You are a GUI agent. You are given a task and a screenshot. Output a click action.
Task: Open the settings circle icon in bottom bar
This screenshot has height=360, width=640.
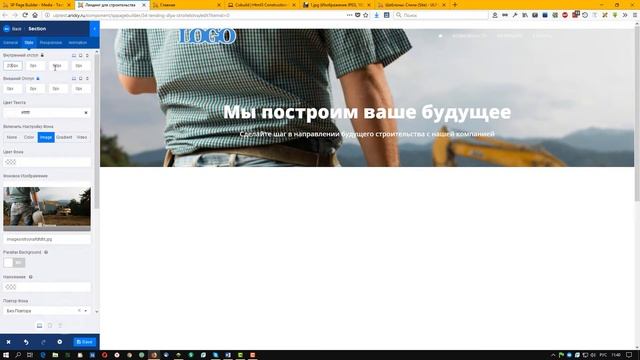click(60, 342)
